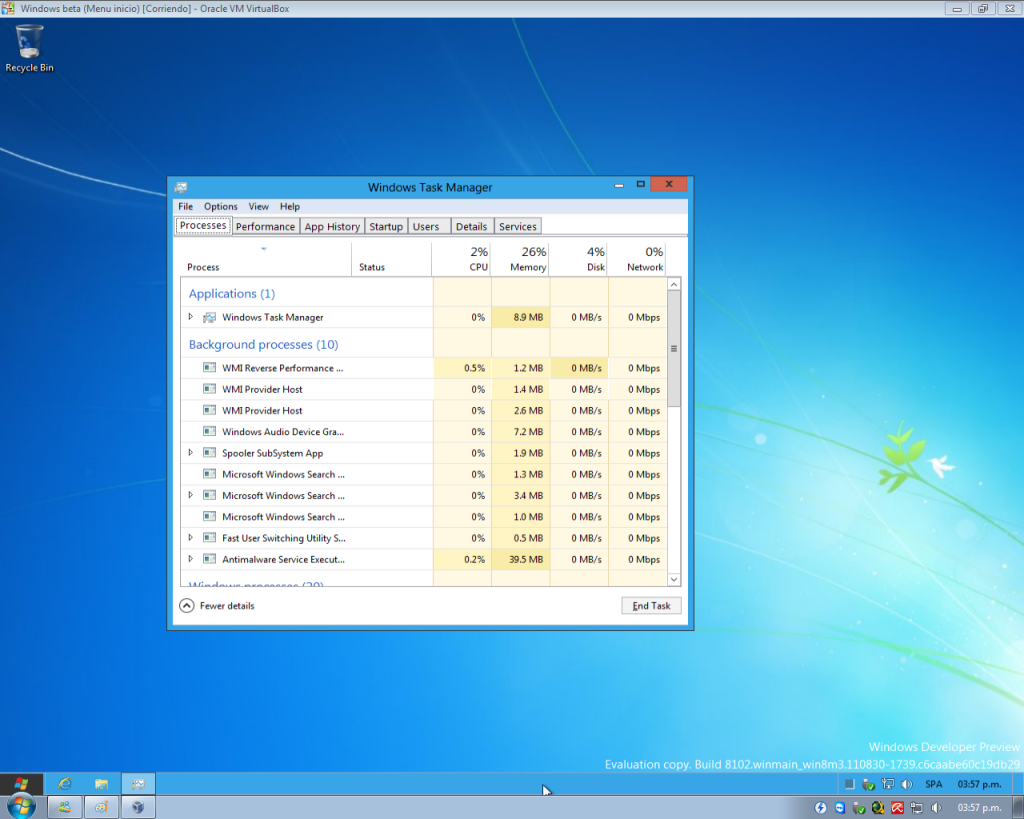The width and height of the screenshot is (1024, 819).
Task: Switch to the Startup tab
Action: [x=386, y=227]
